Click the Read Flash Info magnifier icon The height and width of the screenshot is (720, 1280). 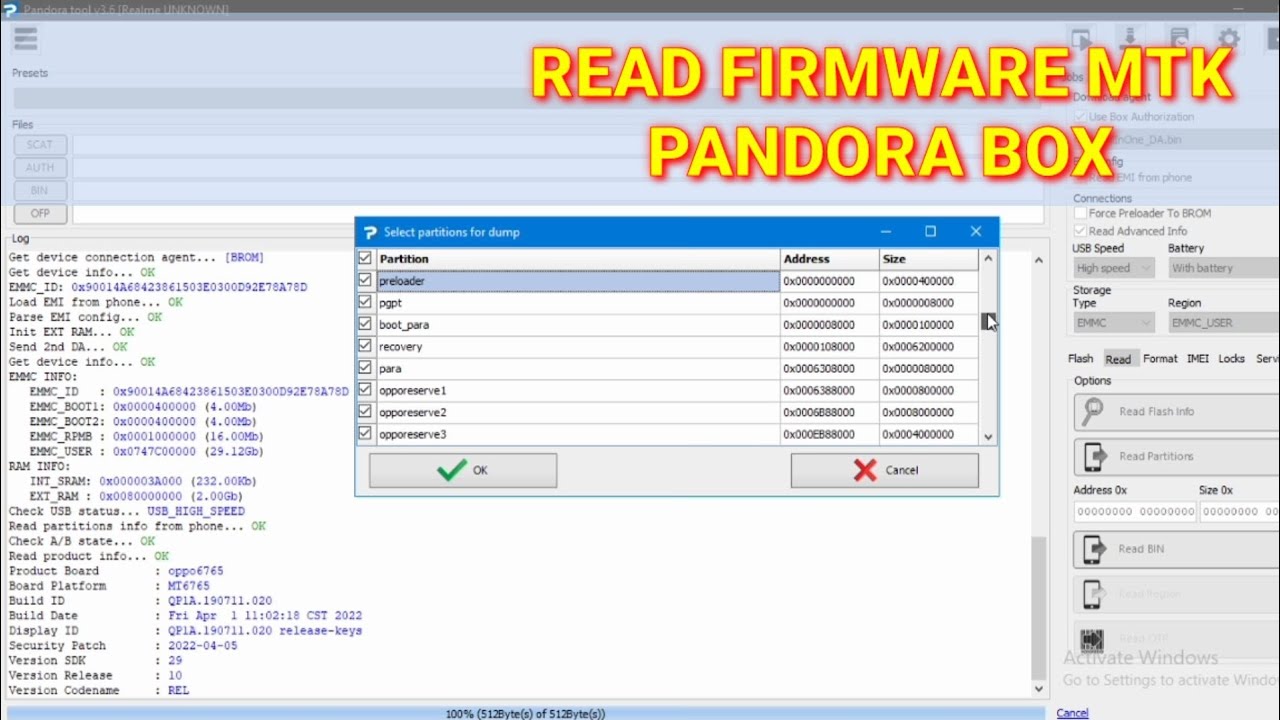click(1093, 411)
